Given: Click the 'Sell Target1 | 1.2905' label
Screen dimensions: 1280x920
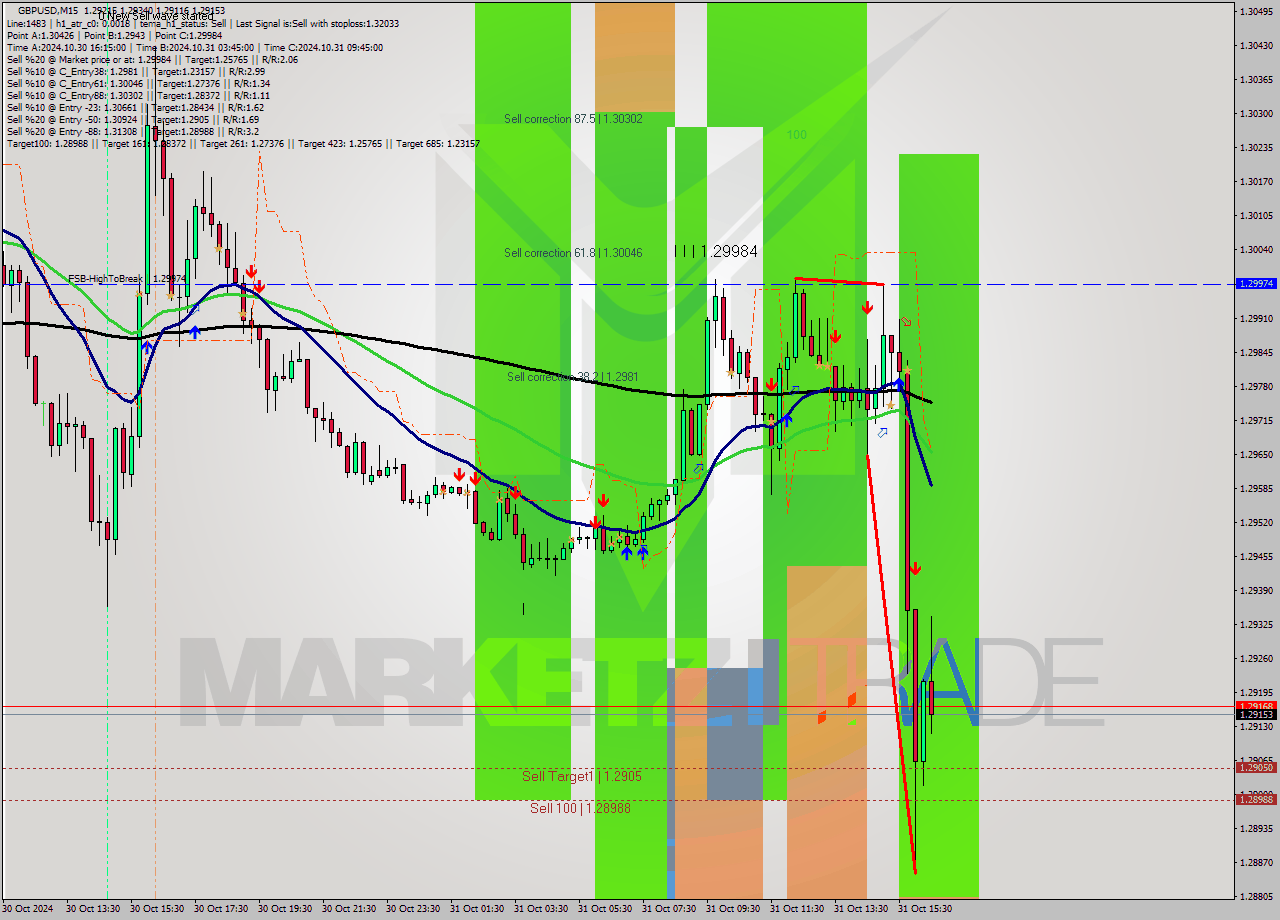Looking at the screenshot, I should pyautogui.click(x=582, y=776).
